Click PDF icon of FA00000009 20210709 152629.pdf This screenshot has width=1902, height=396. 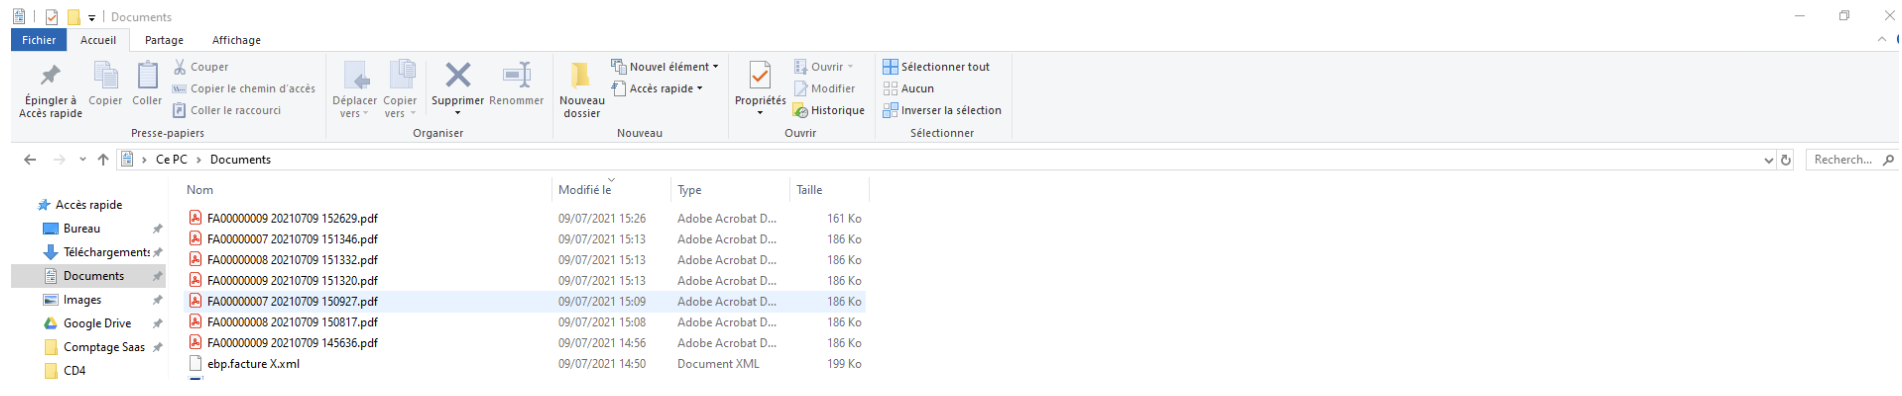196,218
